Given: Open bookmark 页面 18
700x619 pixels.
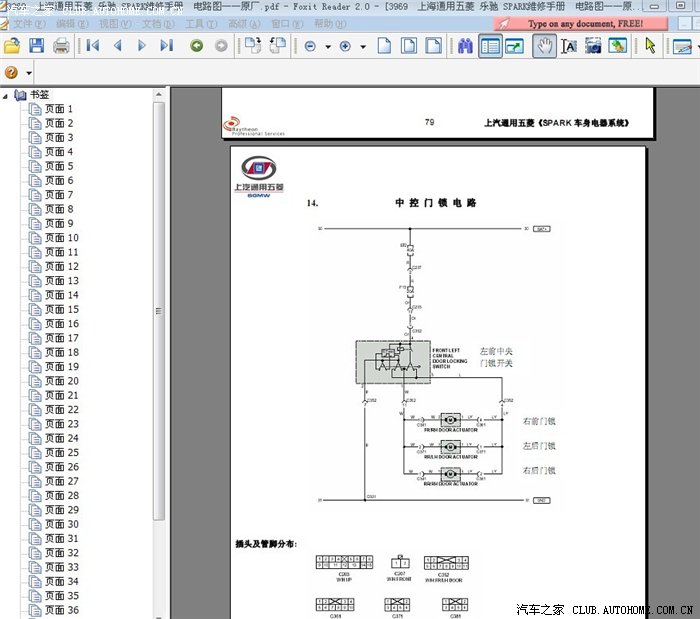Looking at the screenshot, I should pos(61,352).
